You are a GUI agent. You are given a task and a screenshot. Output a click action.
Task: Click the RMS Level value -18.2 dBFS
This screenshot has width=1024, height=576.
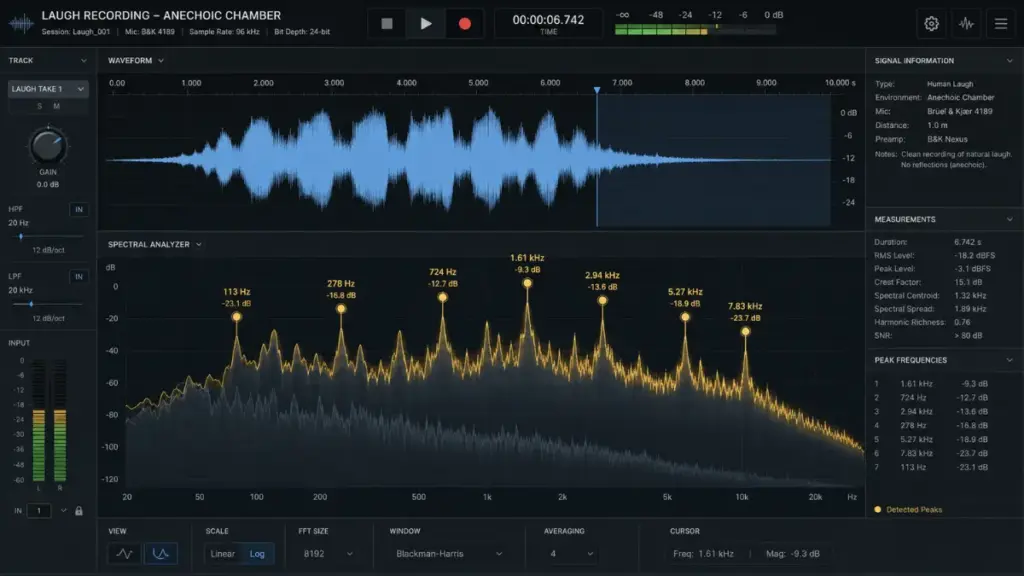click(x=975, y=255)
